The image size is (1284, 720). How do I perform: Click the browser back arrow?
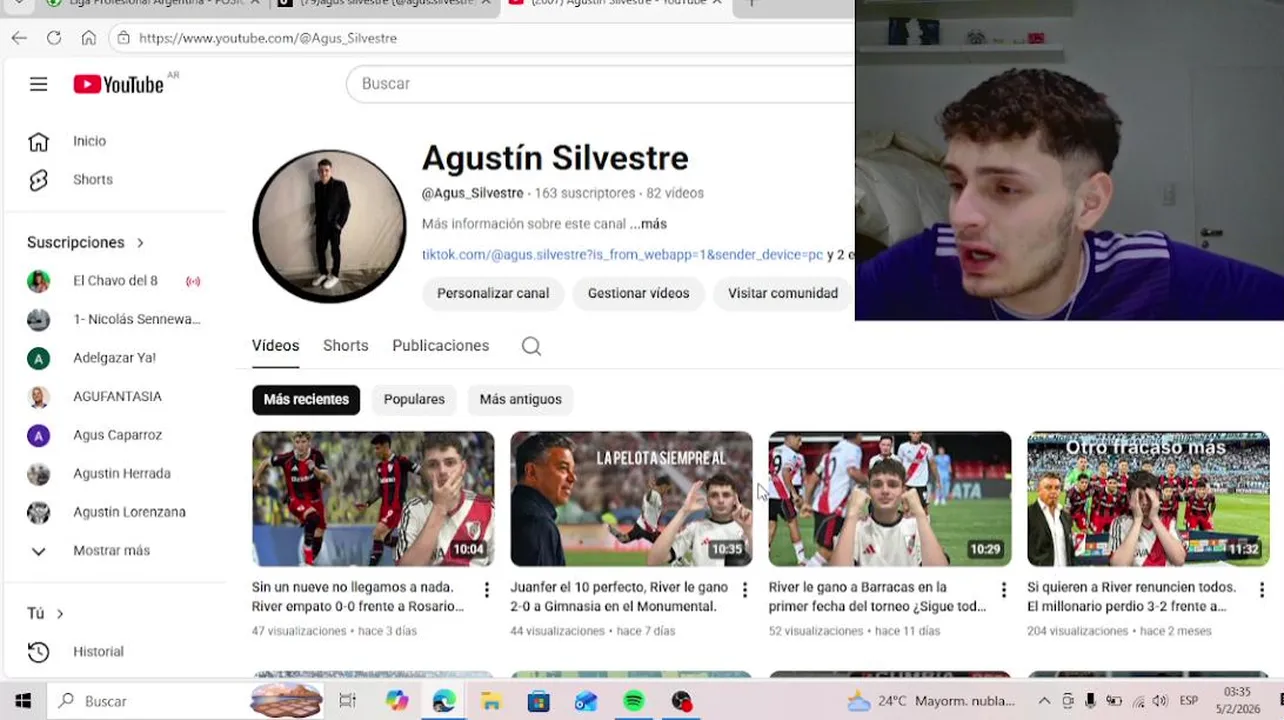point(19,38)
